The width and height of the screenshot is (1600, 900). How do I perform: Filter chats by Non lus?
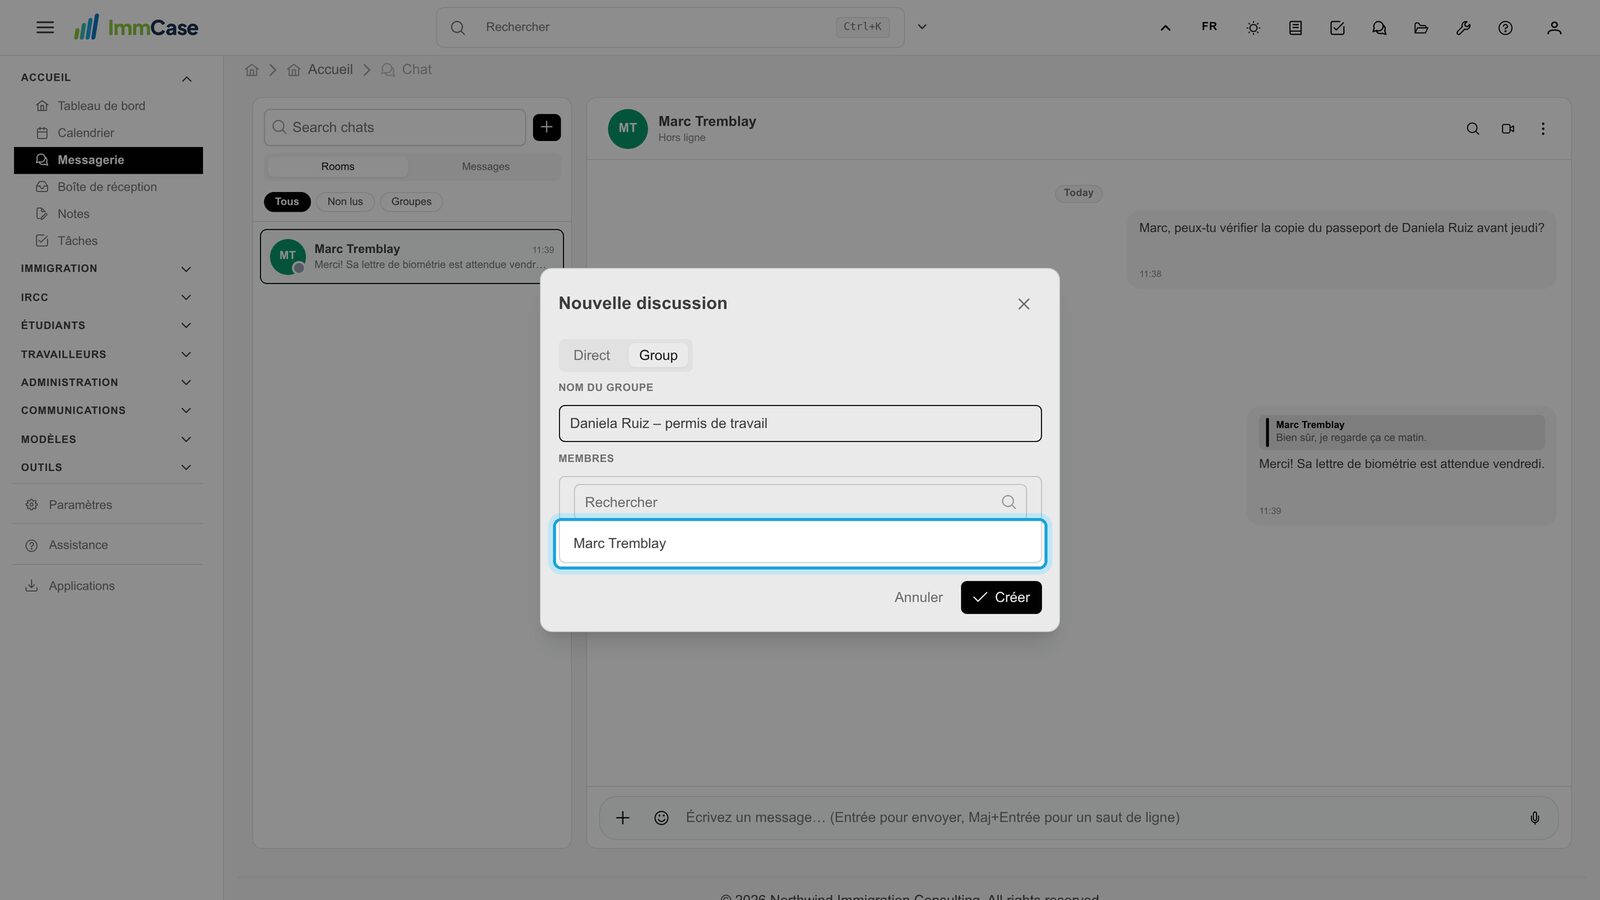point(345,202)
